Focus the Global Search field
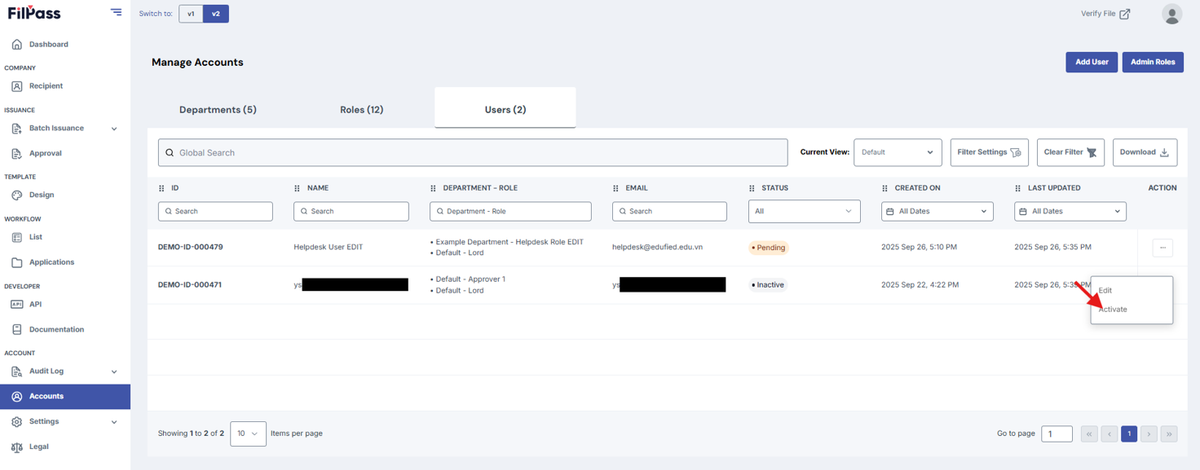1200x470 pixels. (x=473, y=152)
